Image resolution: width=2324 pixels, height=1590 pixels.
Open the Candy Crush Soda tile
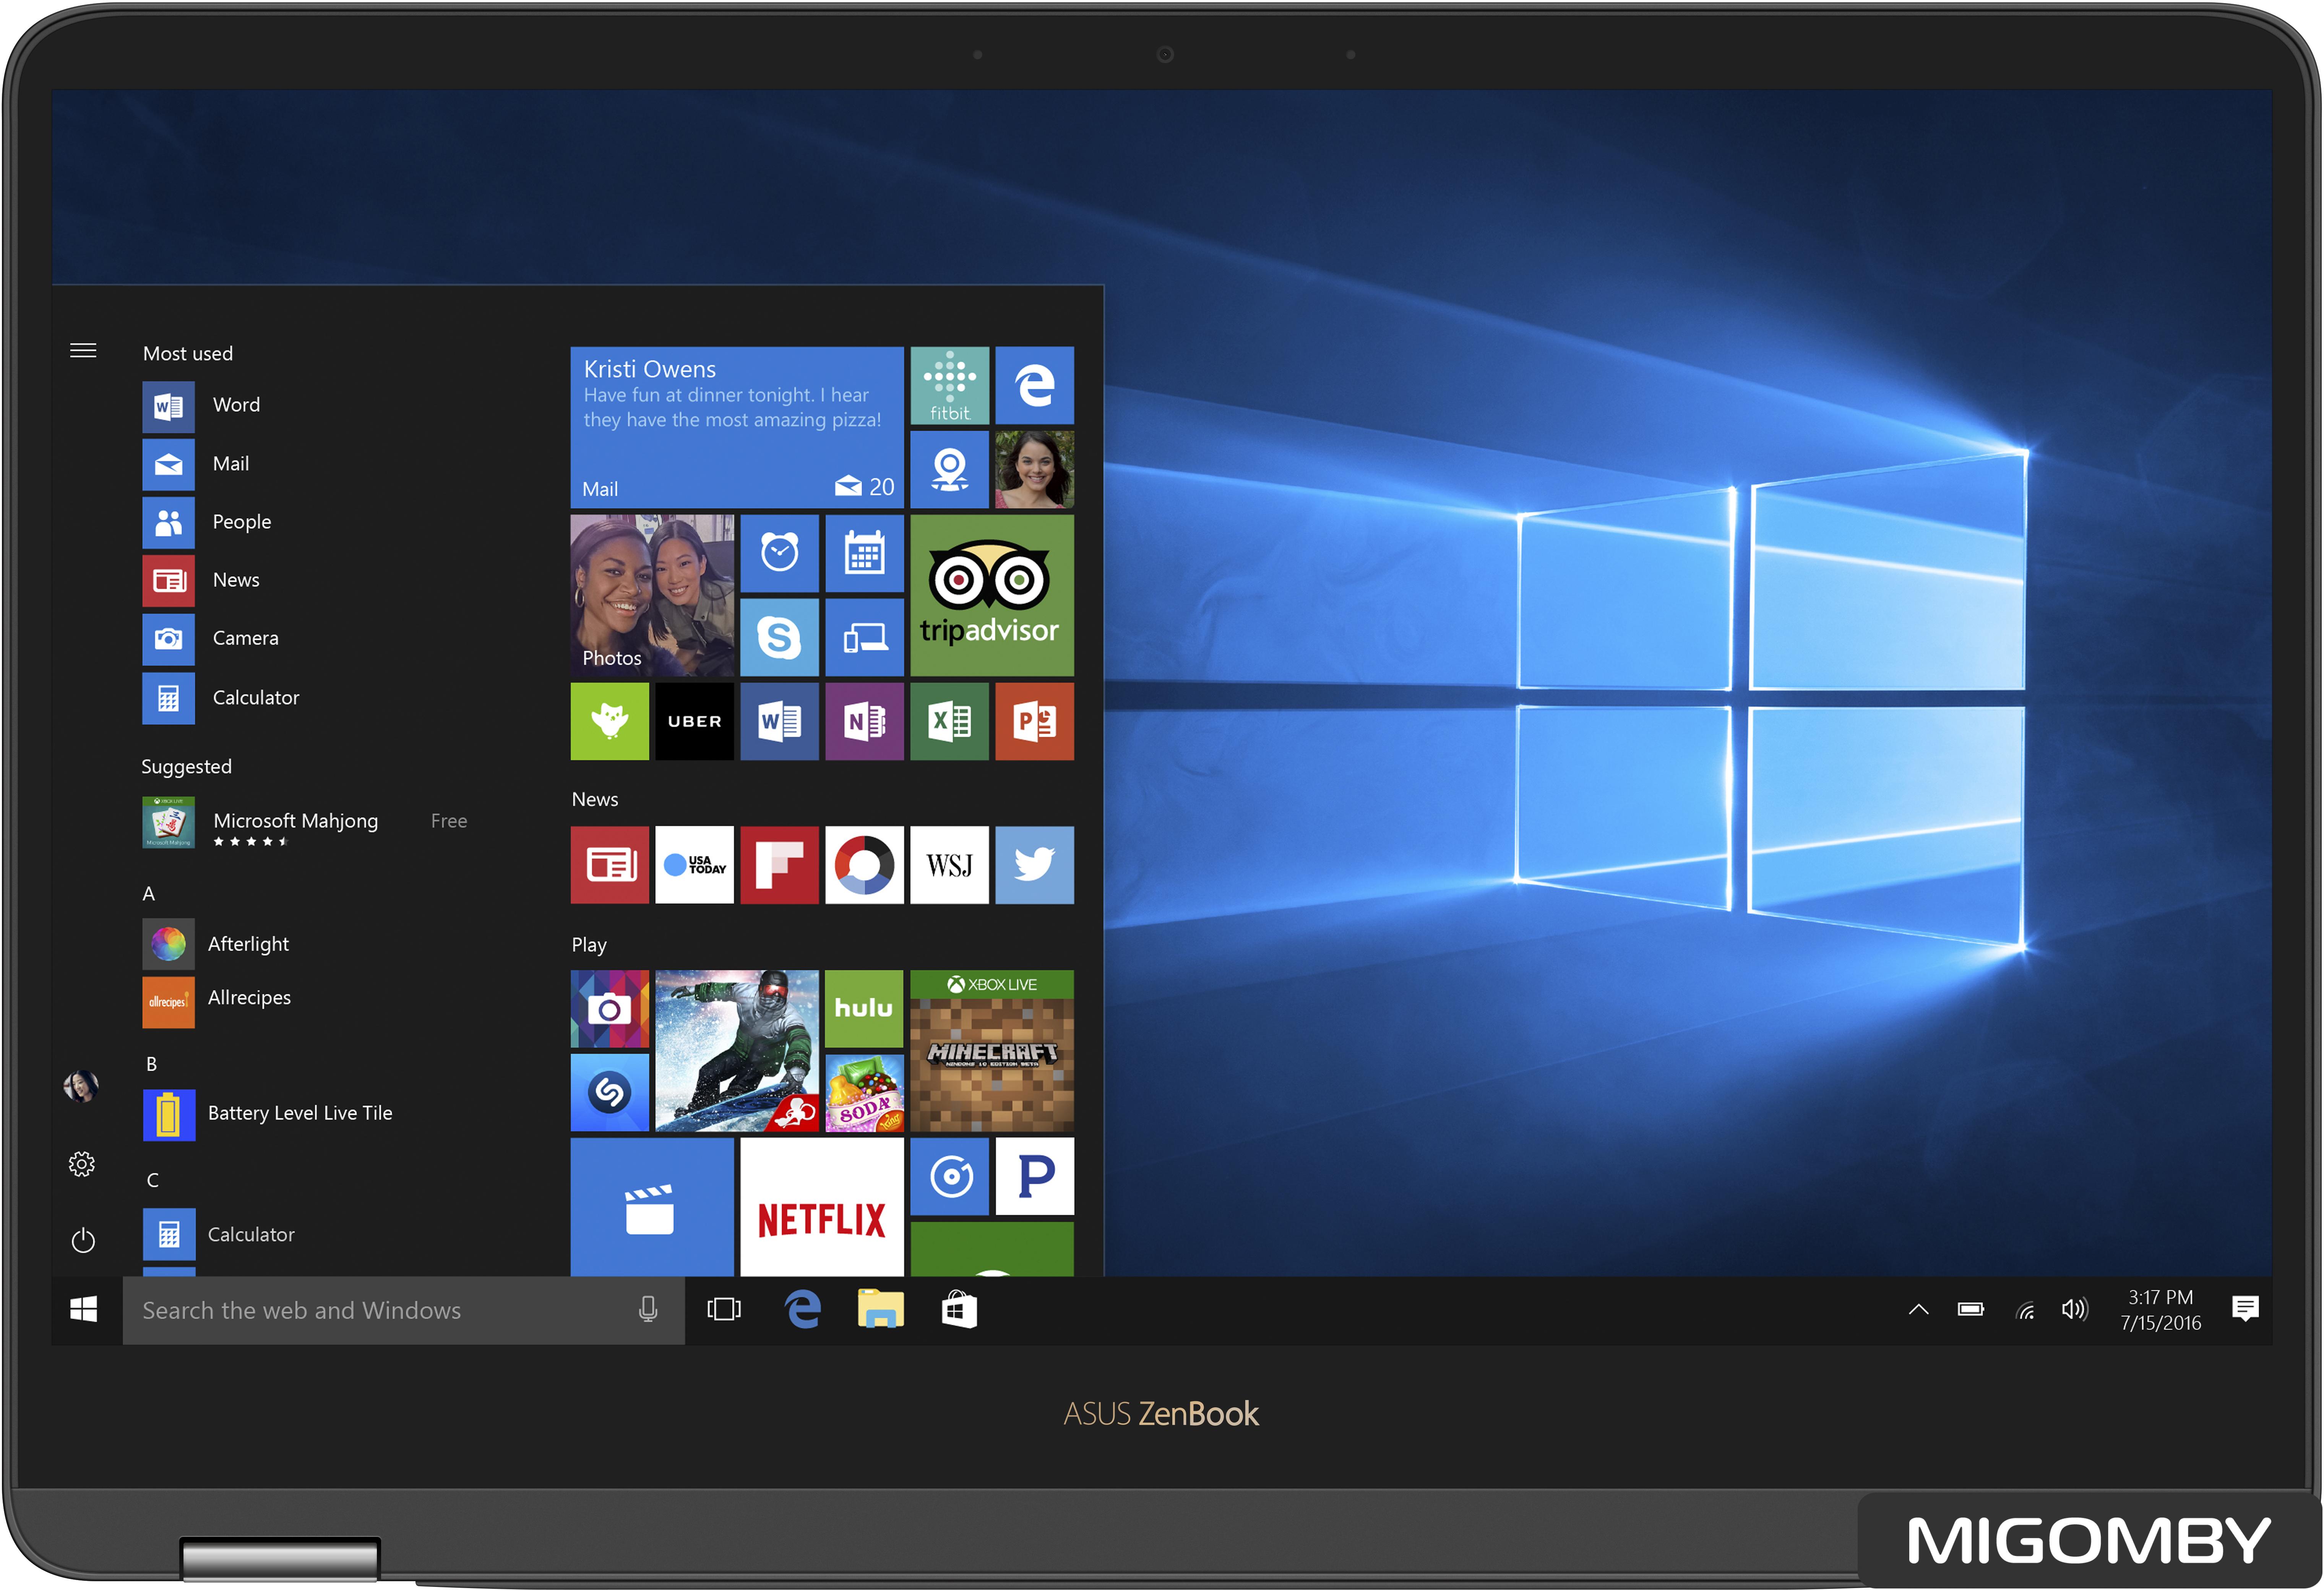pyautogui.click(x=864, y=1093)
